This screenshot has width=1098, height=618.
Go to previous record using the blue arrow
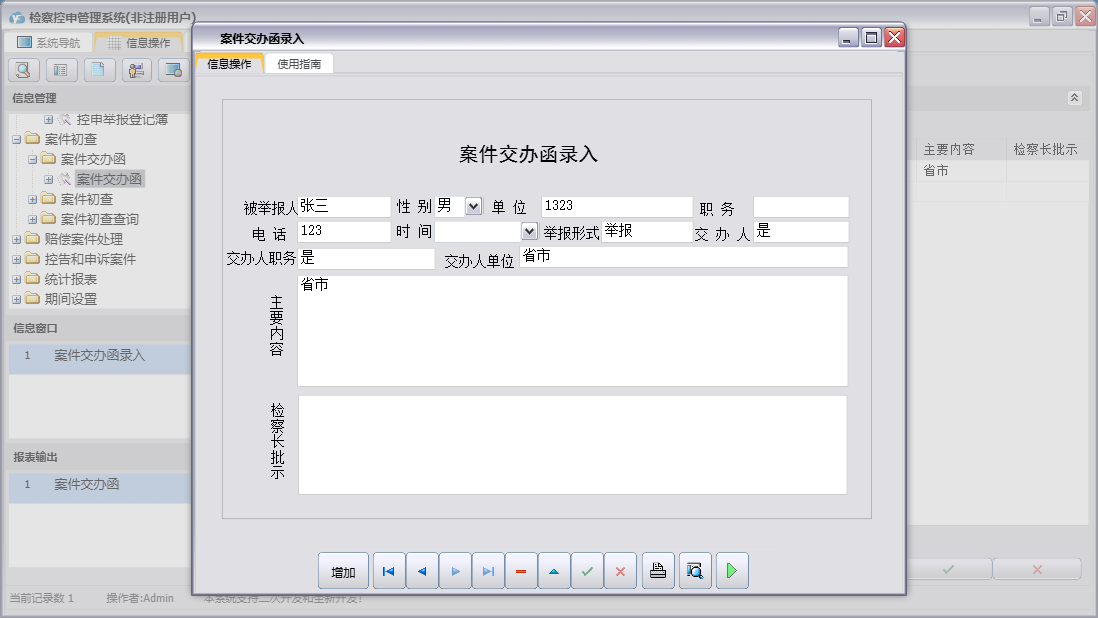(421, 570)
